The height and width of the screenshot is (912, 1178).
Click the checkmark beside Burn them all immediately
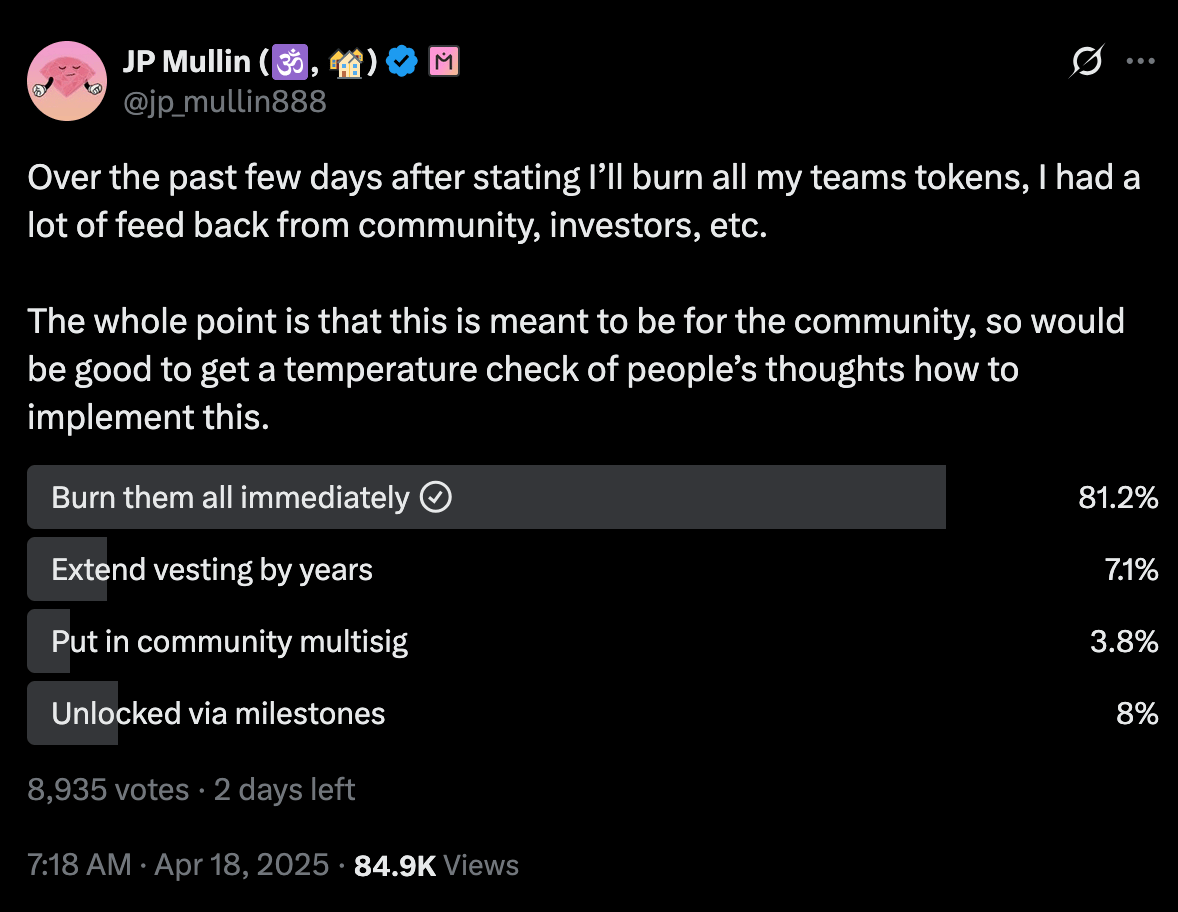(x=436, y=497)
